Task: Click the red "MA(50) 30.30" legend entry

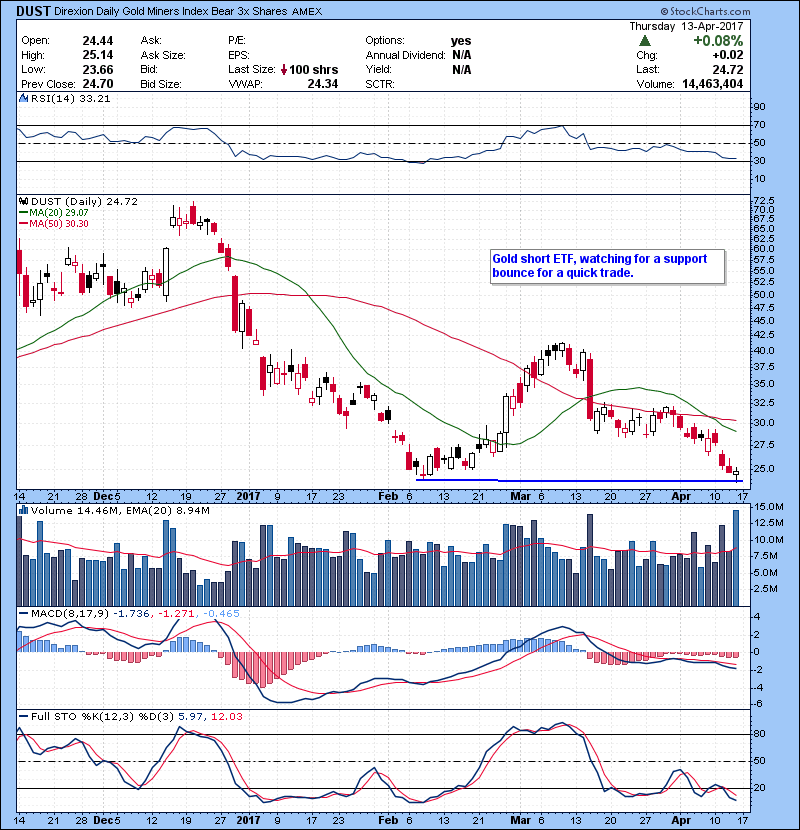Action: (53, 224)
